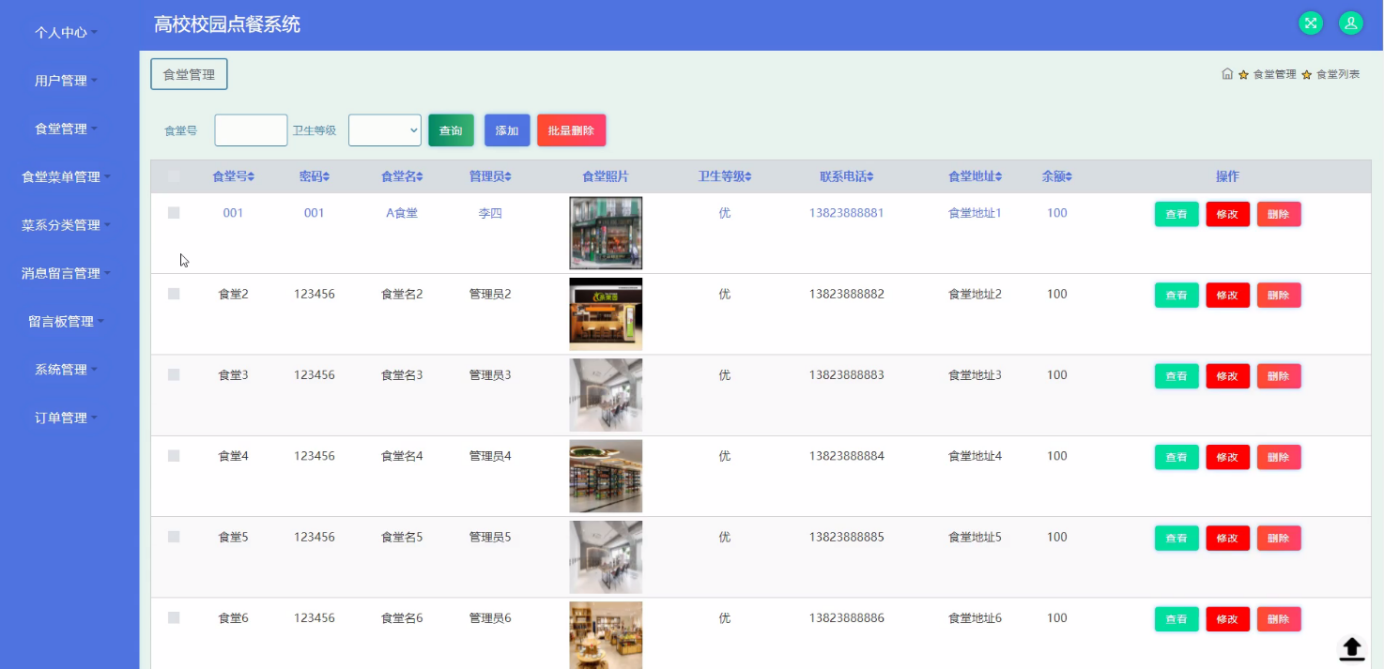Image resolution: width=1384 pixels, height=669 pixels.
Task: Sort by 卫生等级 column sort icon
Action: tap(748, 177)
